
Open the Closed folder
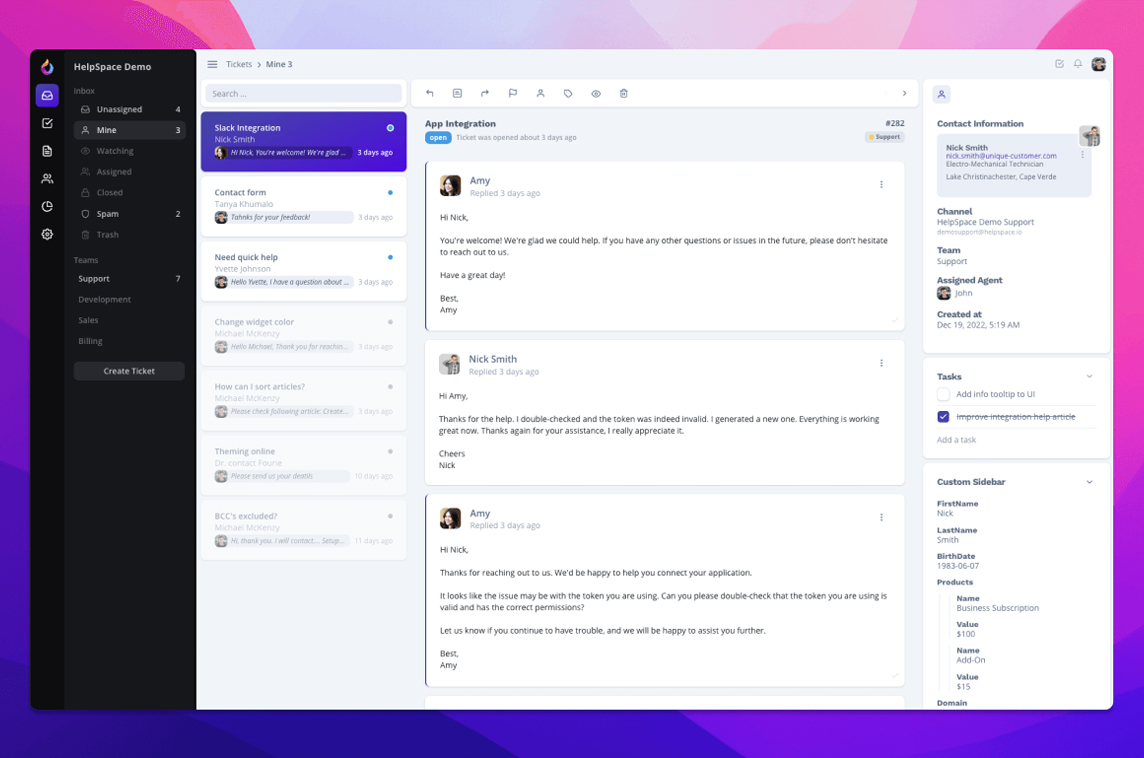129,193
